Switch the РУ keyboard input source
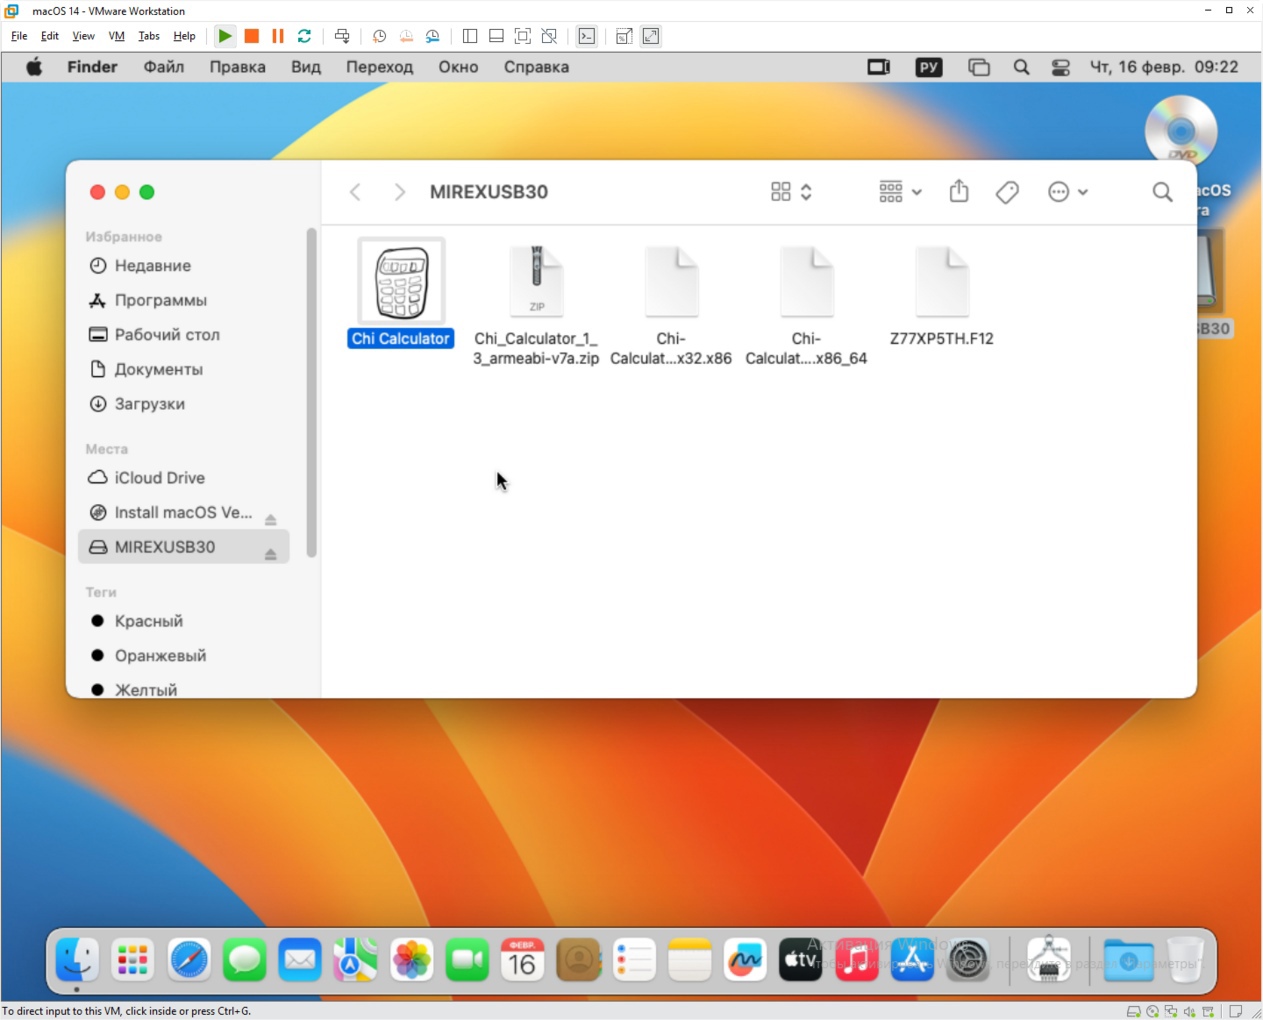 (929, 67)
